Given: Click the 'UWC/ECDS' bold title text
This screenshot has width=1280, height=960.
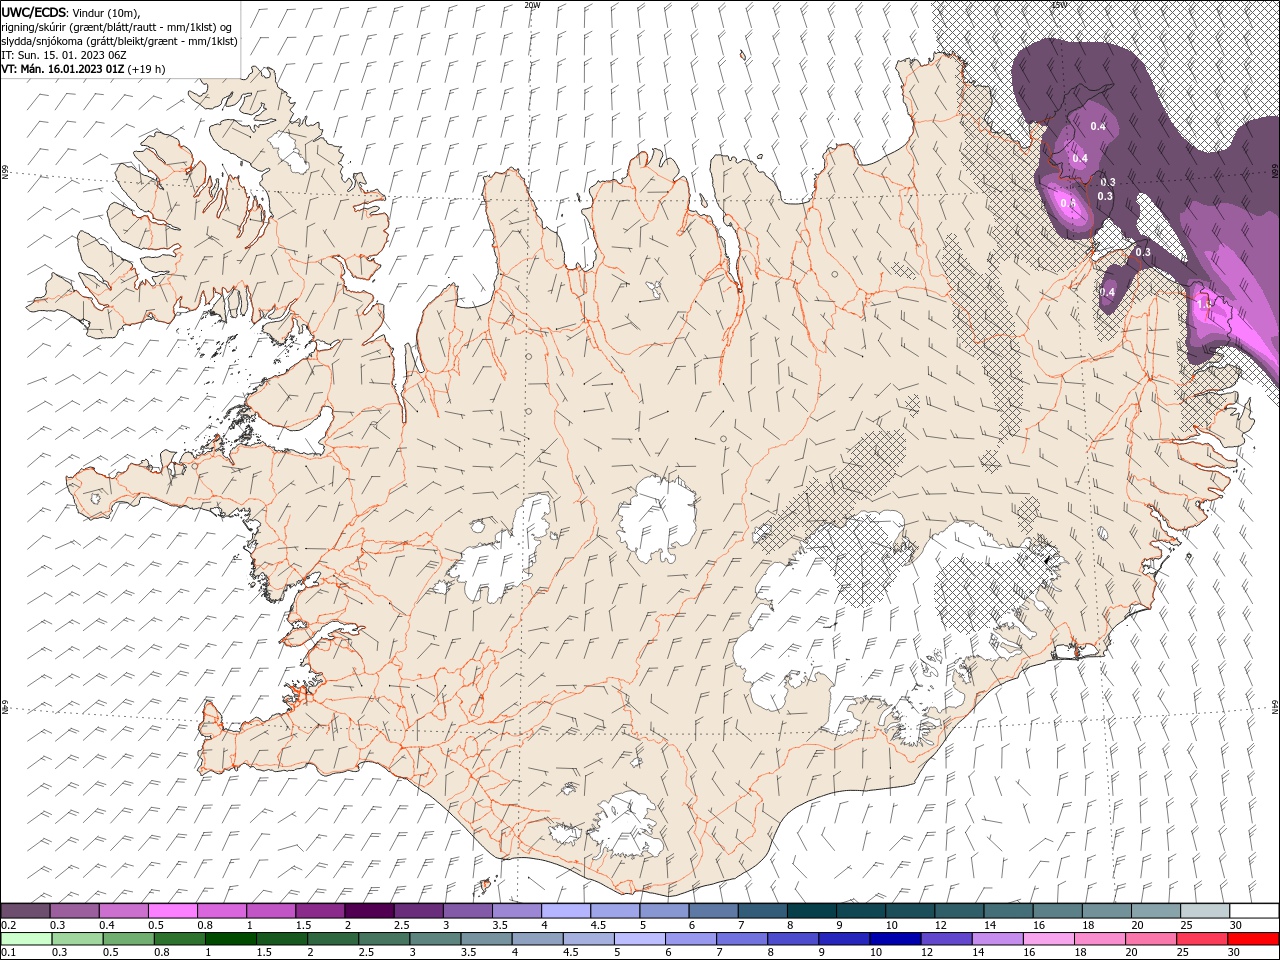Looking at the screenshot, I should (x=33, y=12).
